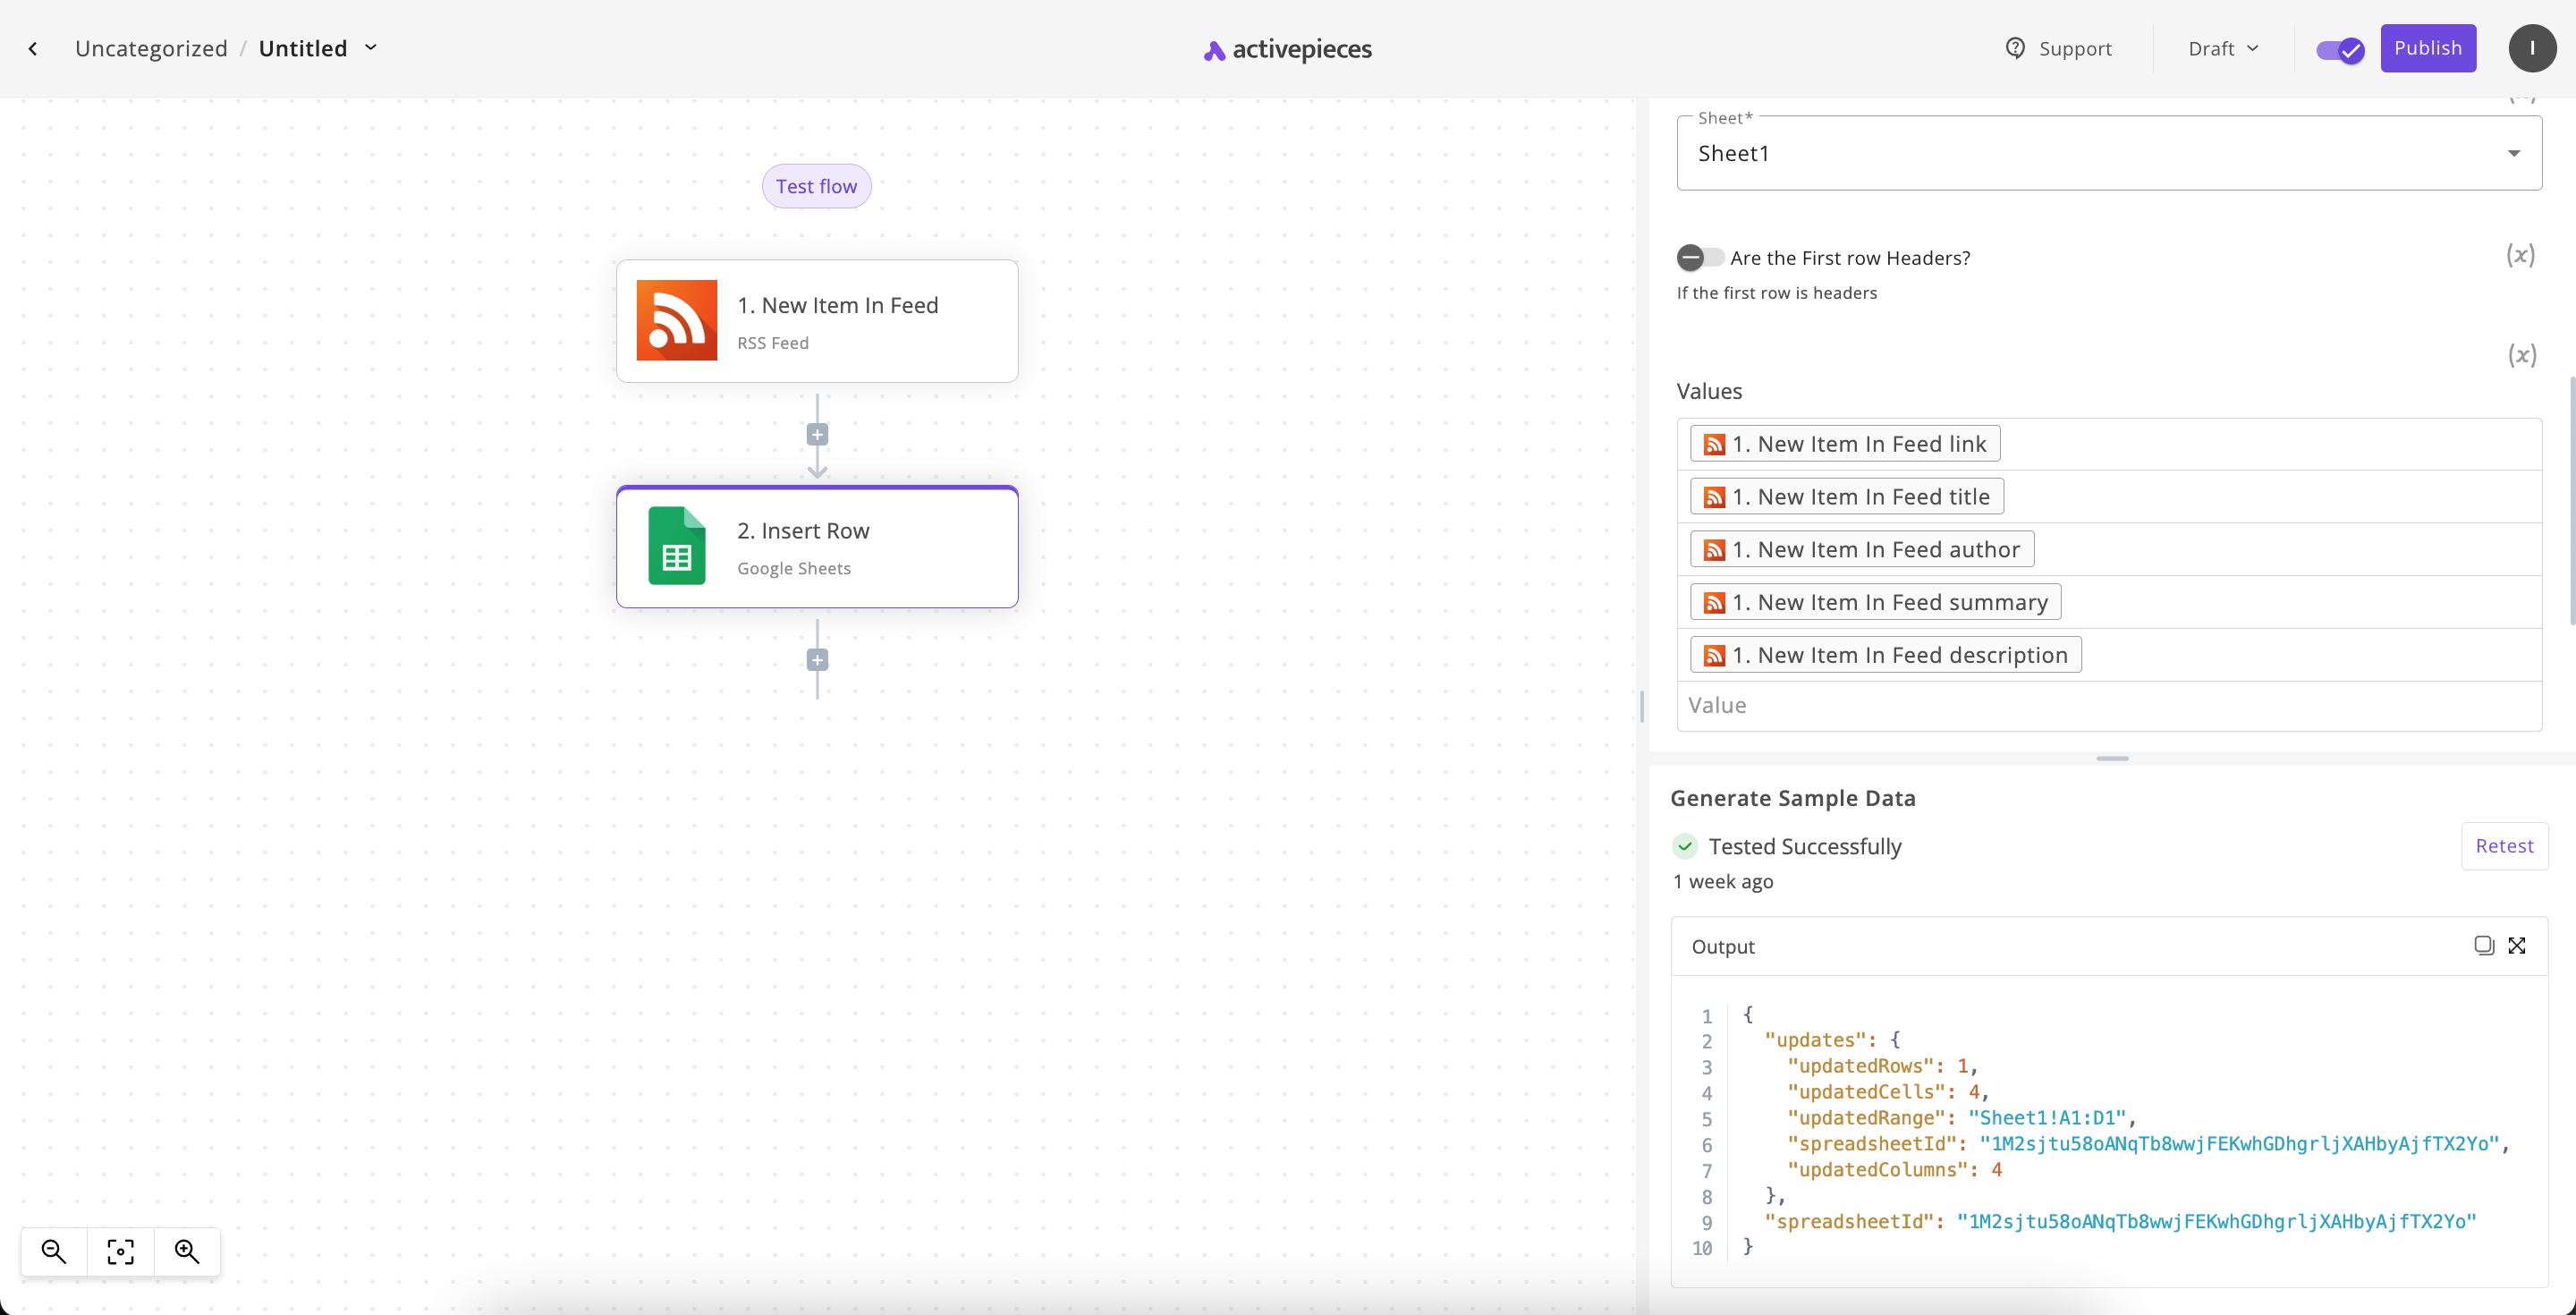Image resolution: width=2576 pixels, height=1315 pixels.
Task: Open the Uncategorized folder breadcrumb
Action: coord(151,48)
